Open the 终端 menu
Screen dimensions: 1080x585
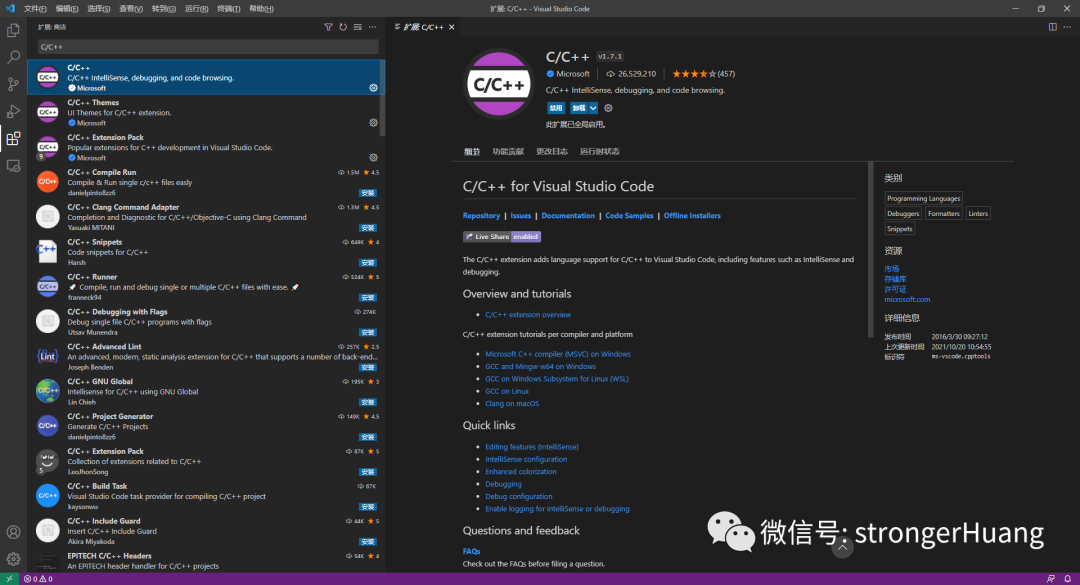coord(229,8)
